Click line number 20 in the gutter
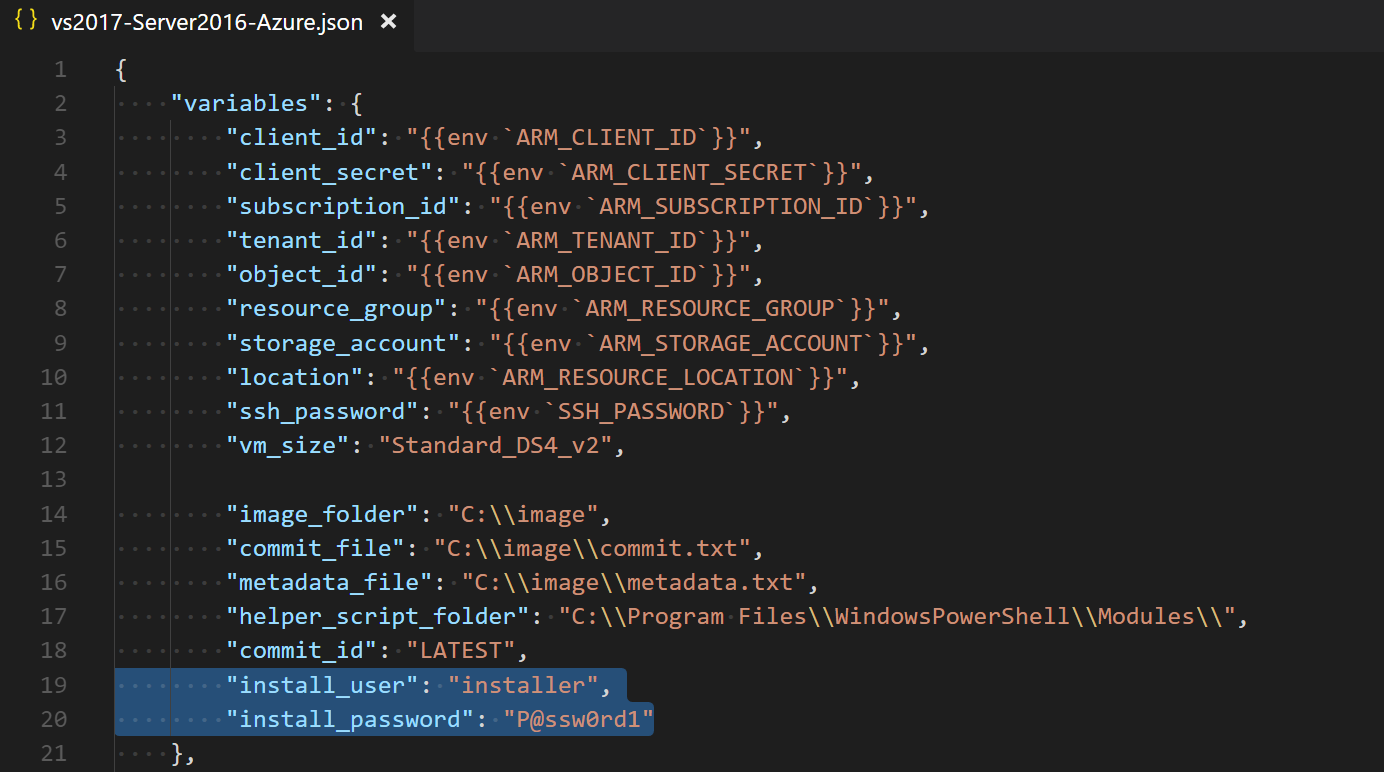Viewport: 1384px width, 772px height. click(x=54, y=718)
